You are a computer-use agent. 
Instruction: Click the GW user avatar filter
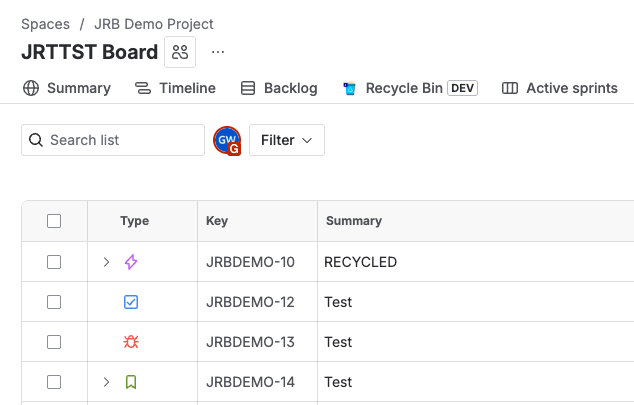227,141
